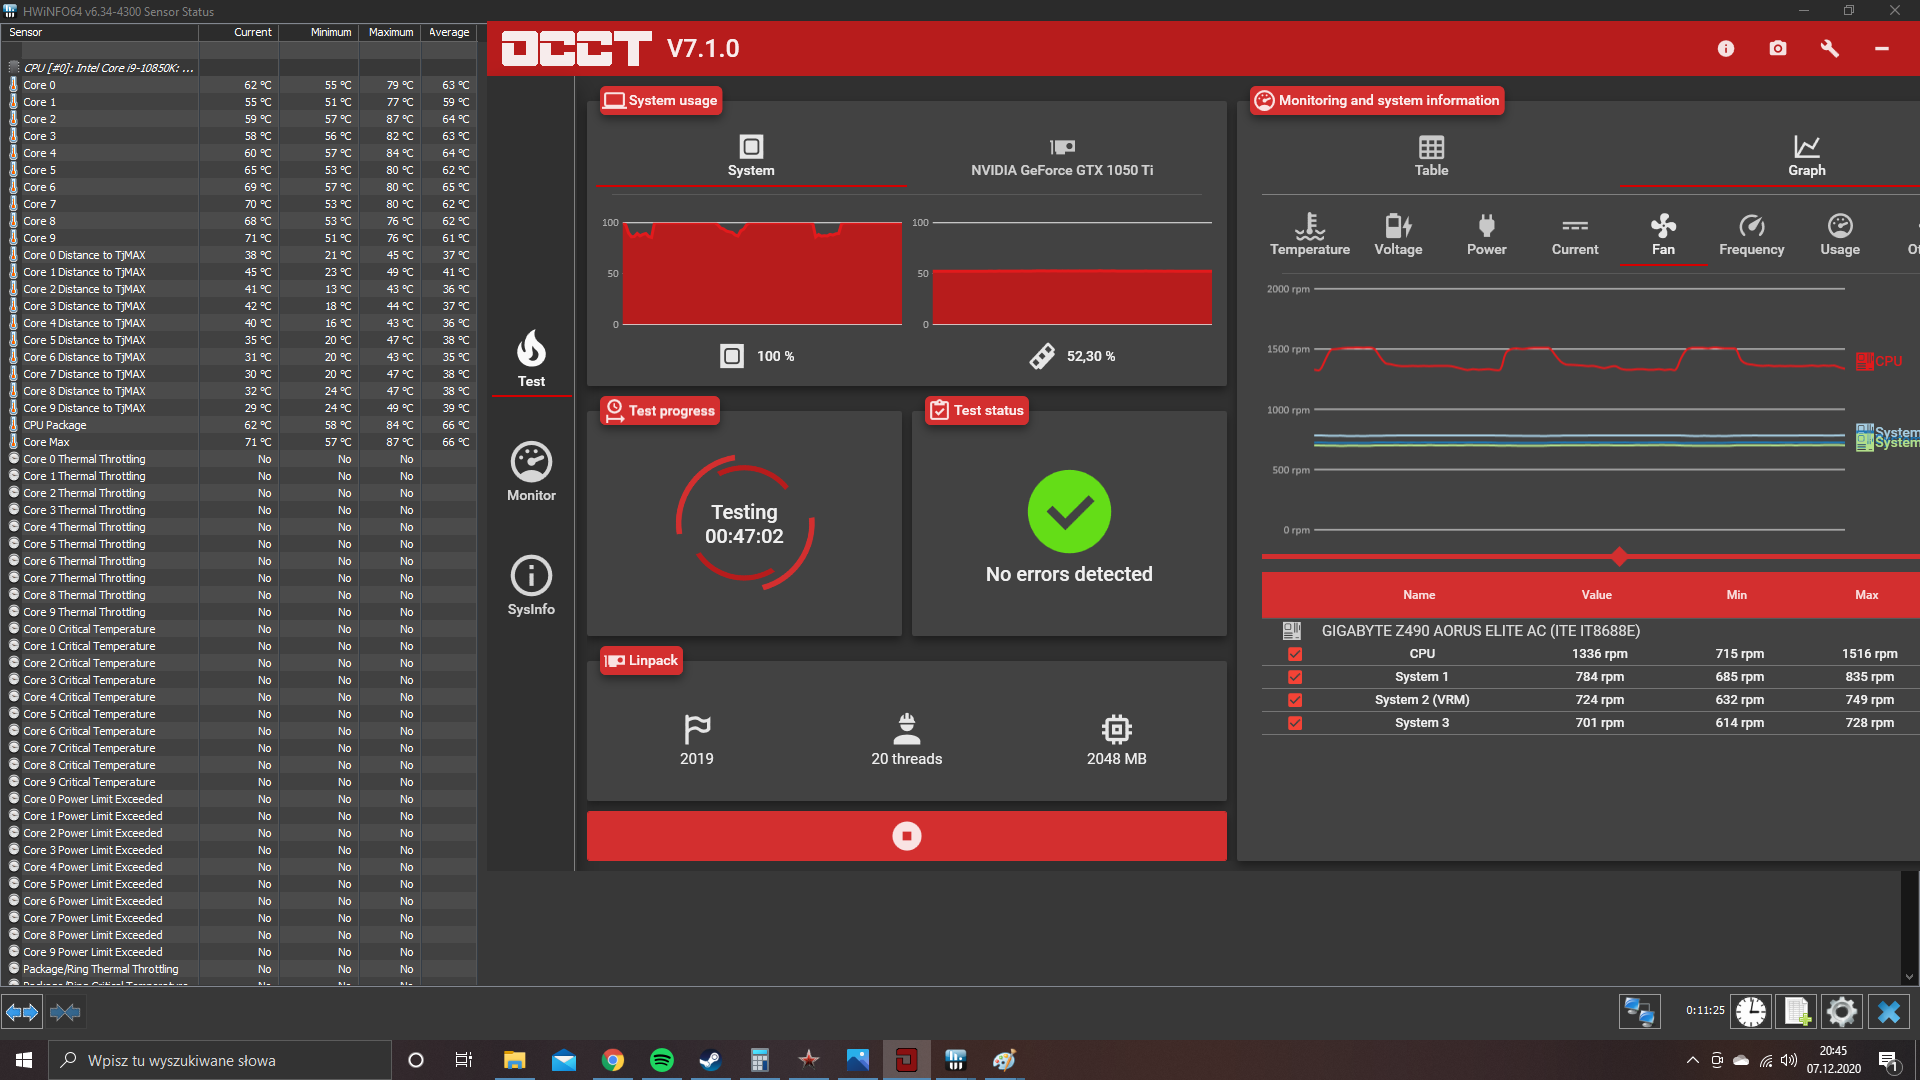1920x1080 pixels.
Task: Switch system usage to the System tab
Action: [751, 156]
